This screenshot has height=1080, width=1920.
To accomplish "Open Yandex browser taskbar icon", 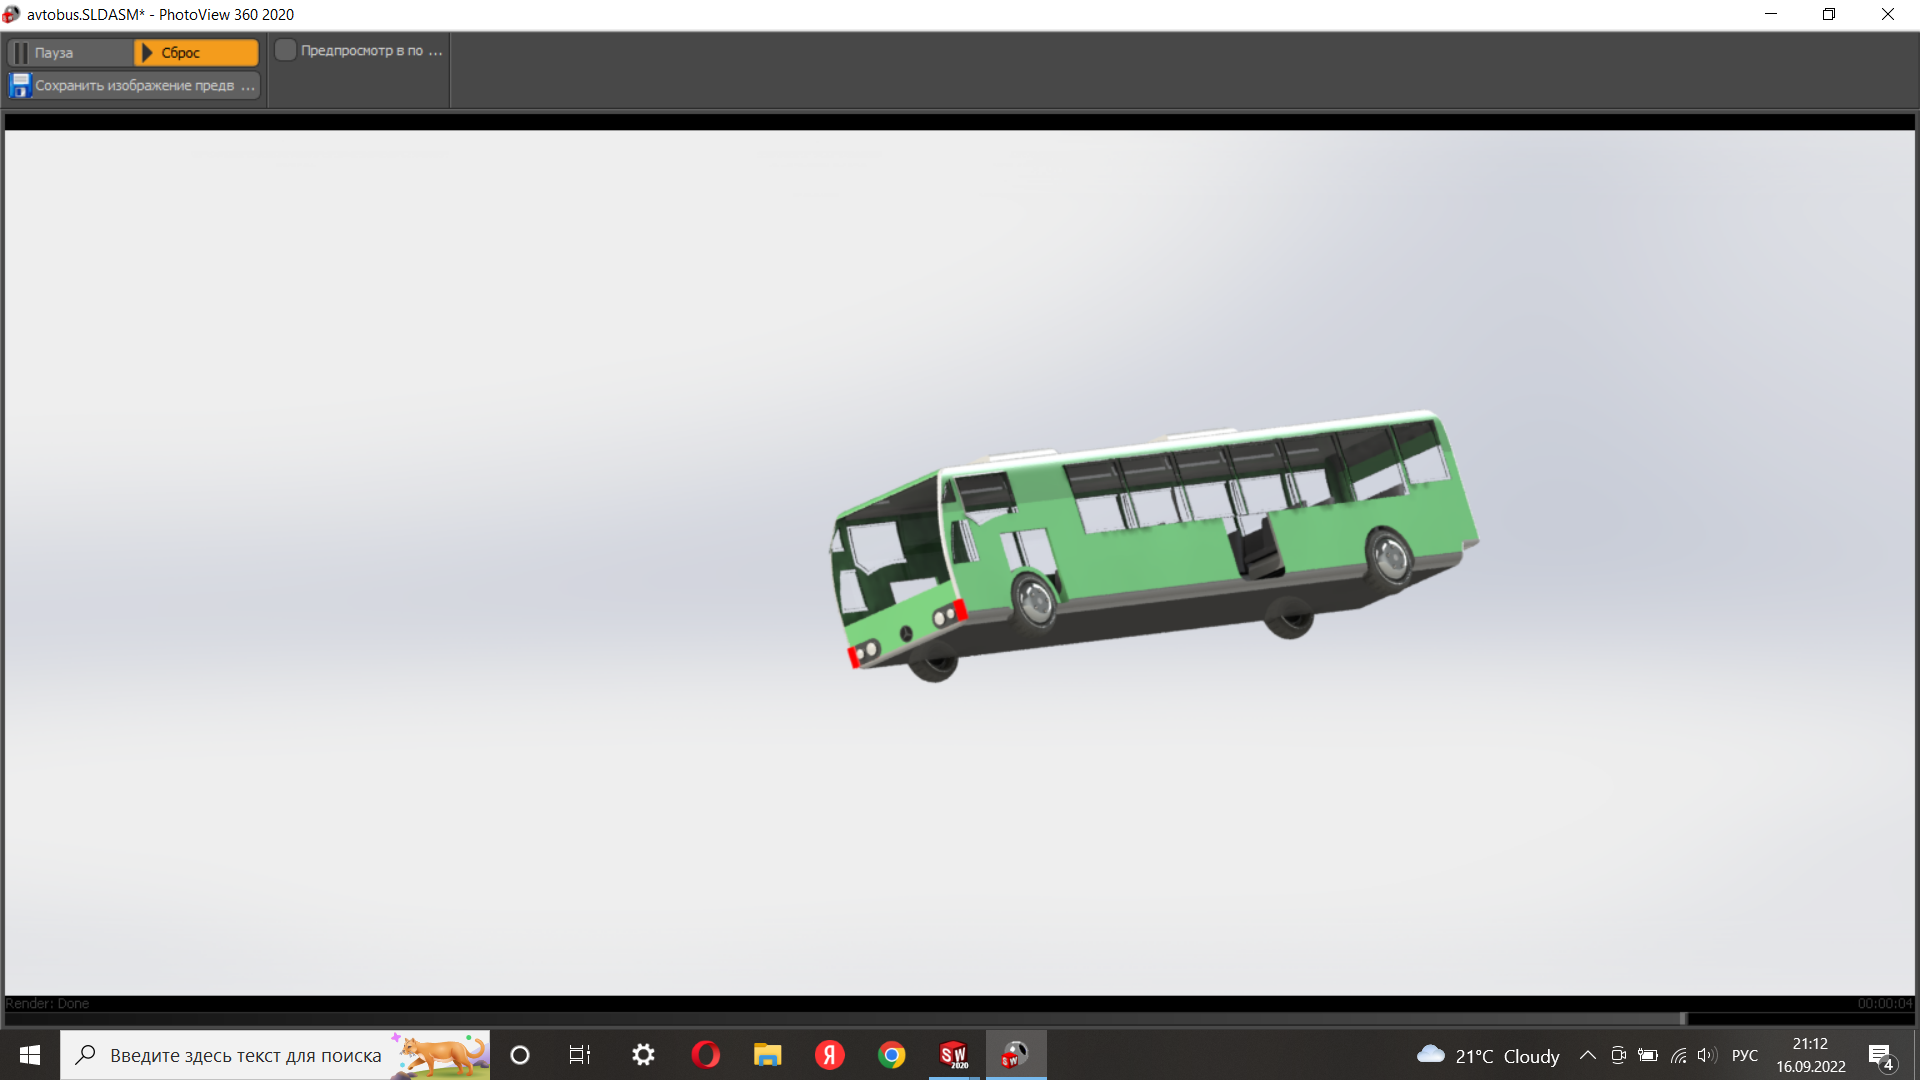I will [x=830, y=1055].
